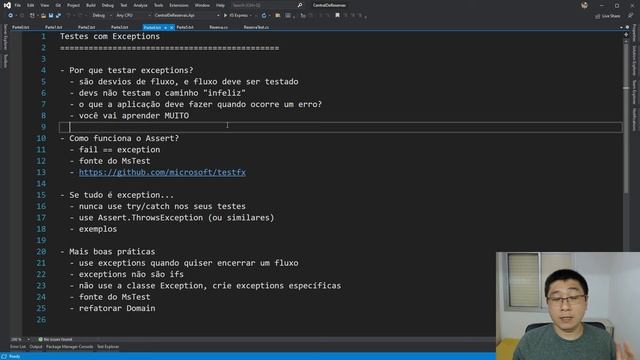Open the View menu

pyautogui.click(x=44, y=5)
